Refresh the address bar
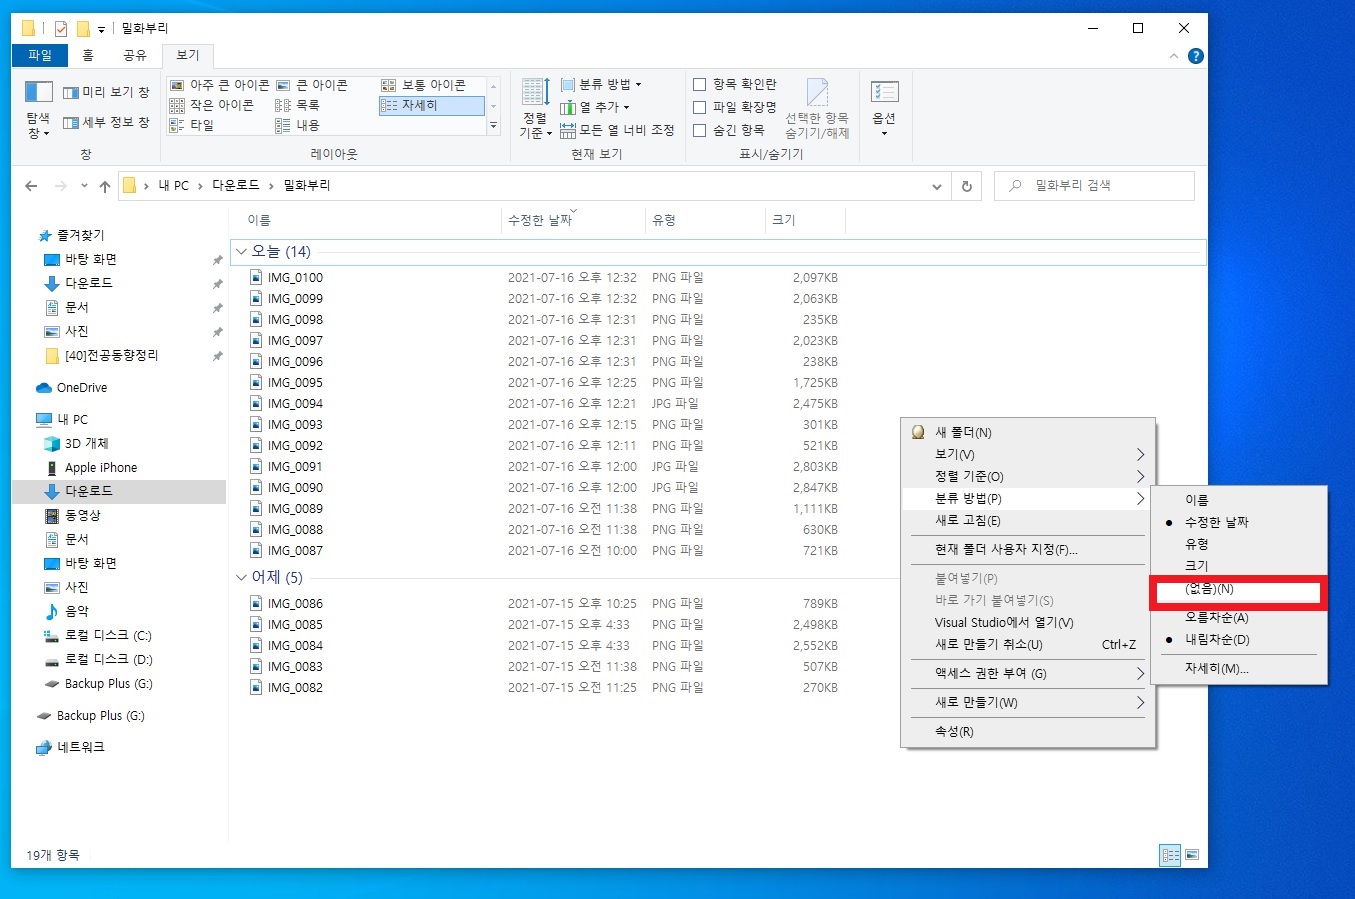The image size is (1355, 899). coord(967,186)
